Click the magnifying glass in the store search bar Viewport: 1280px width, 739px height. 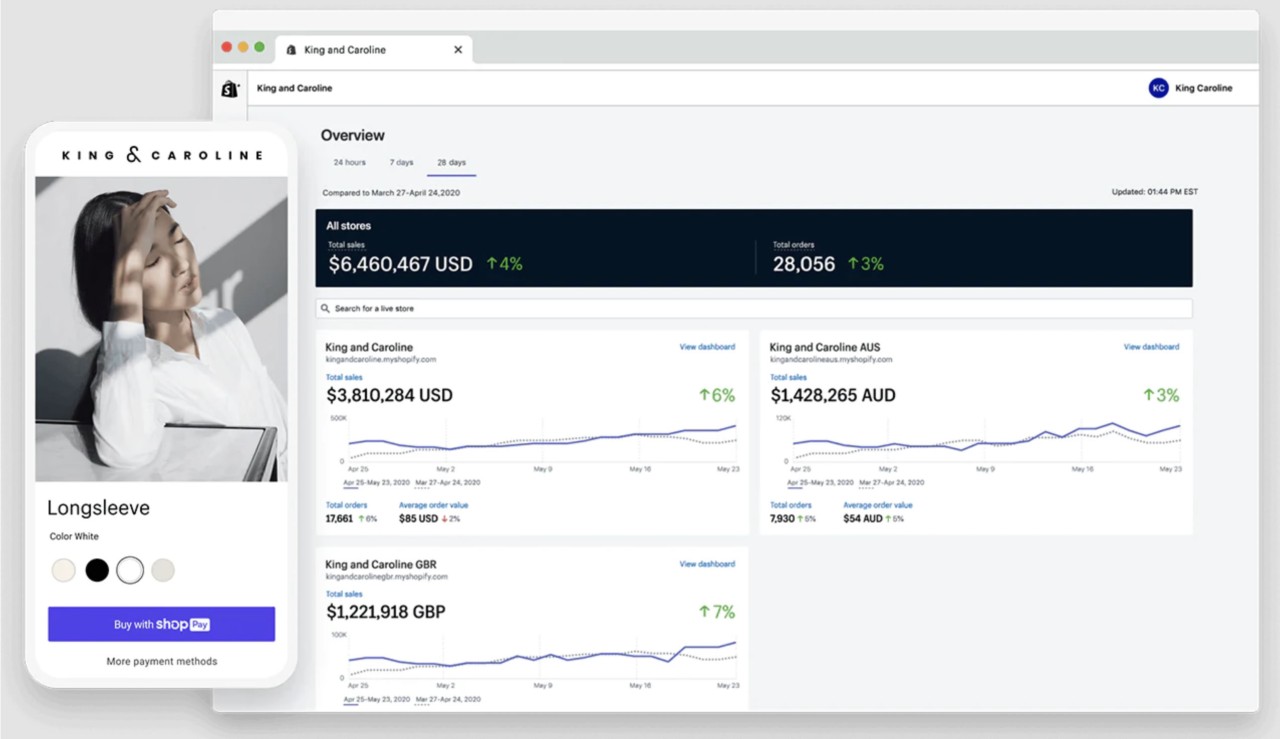(x=325, y=308)
